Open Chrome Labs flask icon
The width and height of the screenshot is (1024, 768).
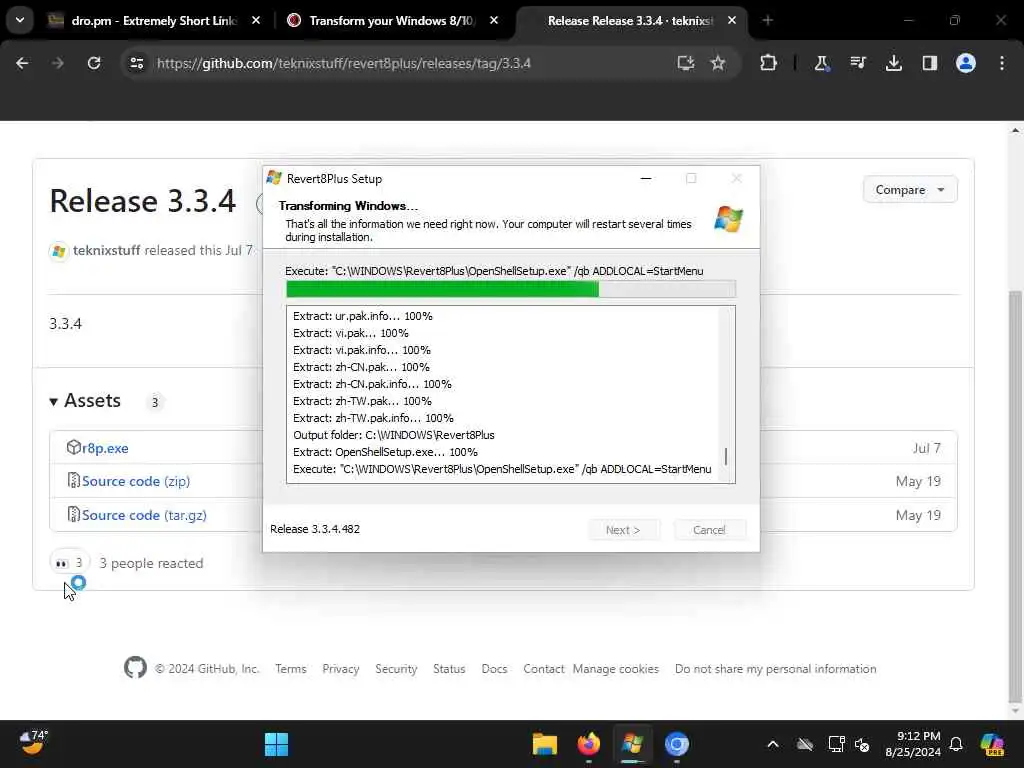coord(821,63)
